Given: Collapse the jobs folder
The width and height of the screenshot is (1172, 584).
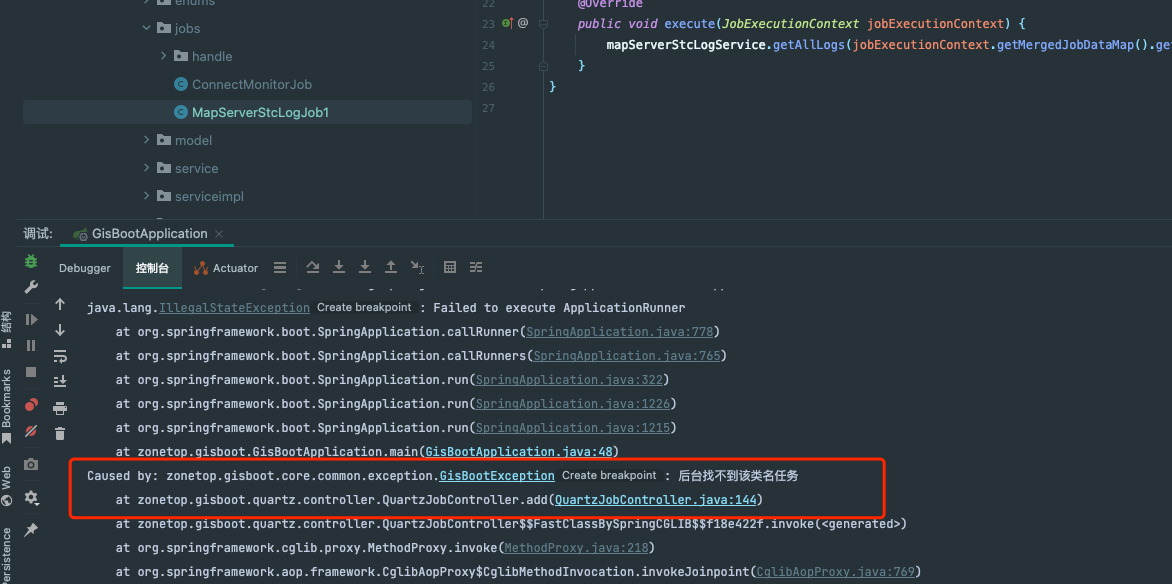Looking at the screenshot, I should 147,28.
